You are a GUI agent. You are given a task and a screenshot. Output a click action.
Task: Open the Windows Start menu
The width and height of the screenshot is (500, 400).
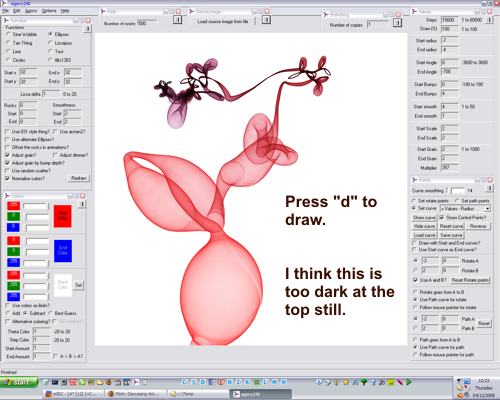click(x=19, y=382)
